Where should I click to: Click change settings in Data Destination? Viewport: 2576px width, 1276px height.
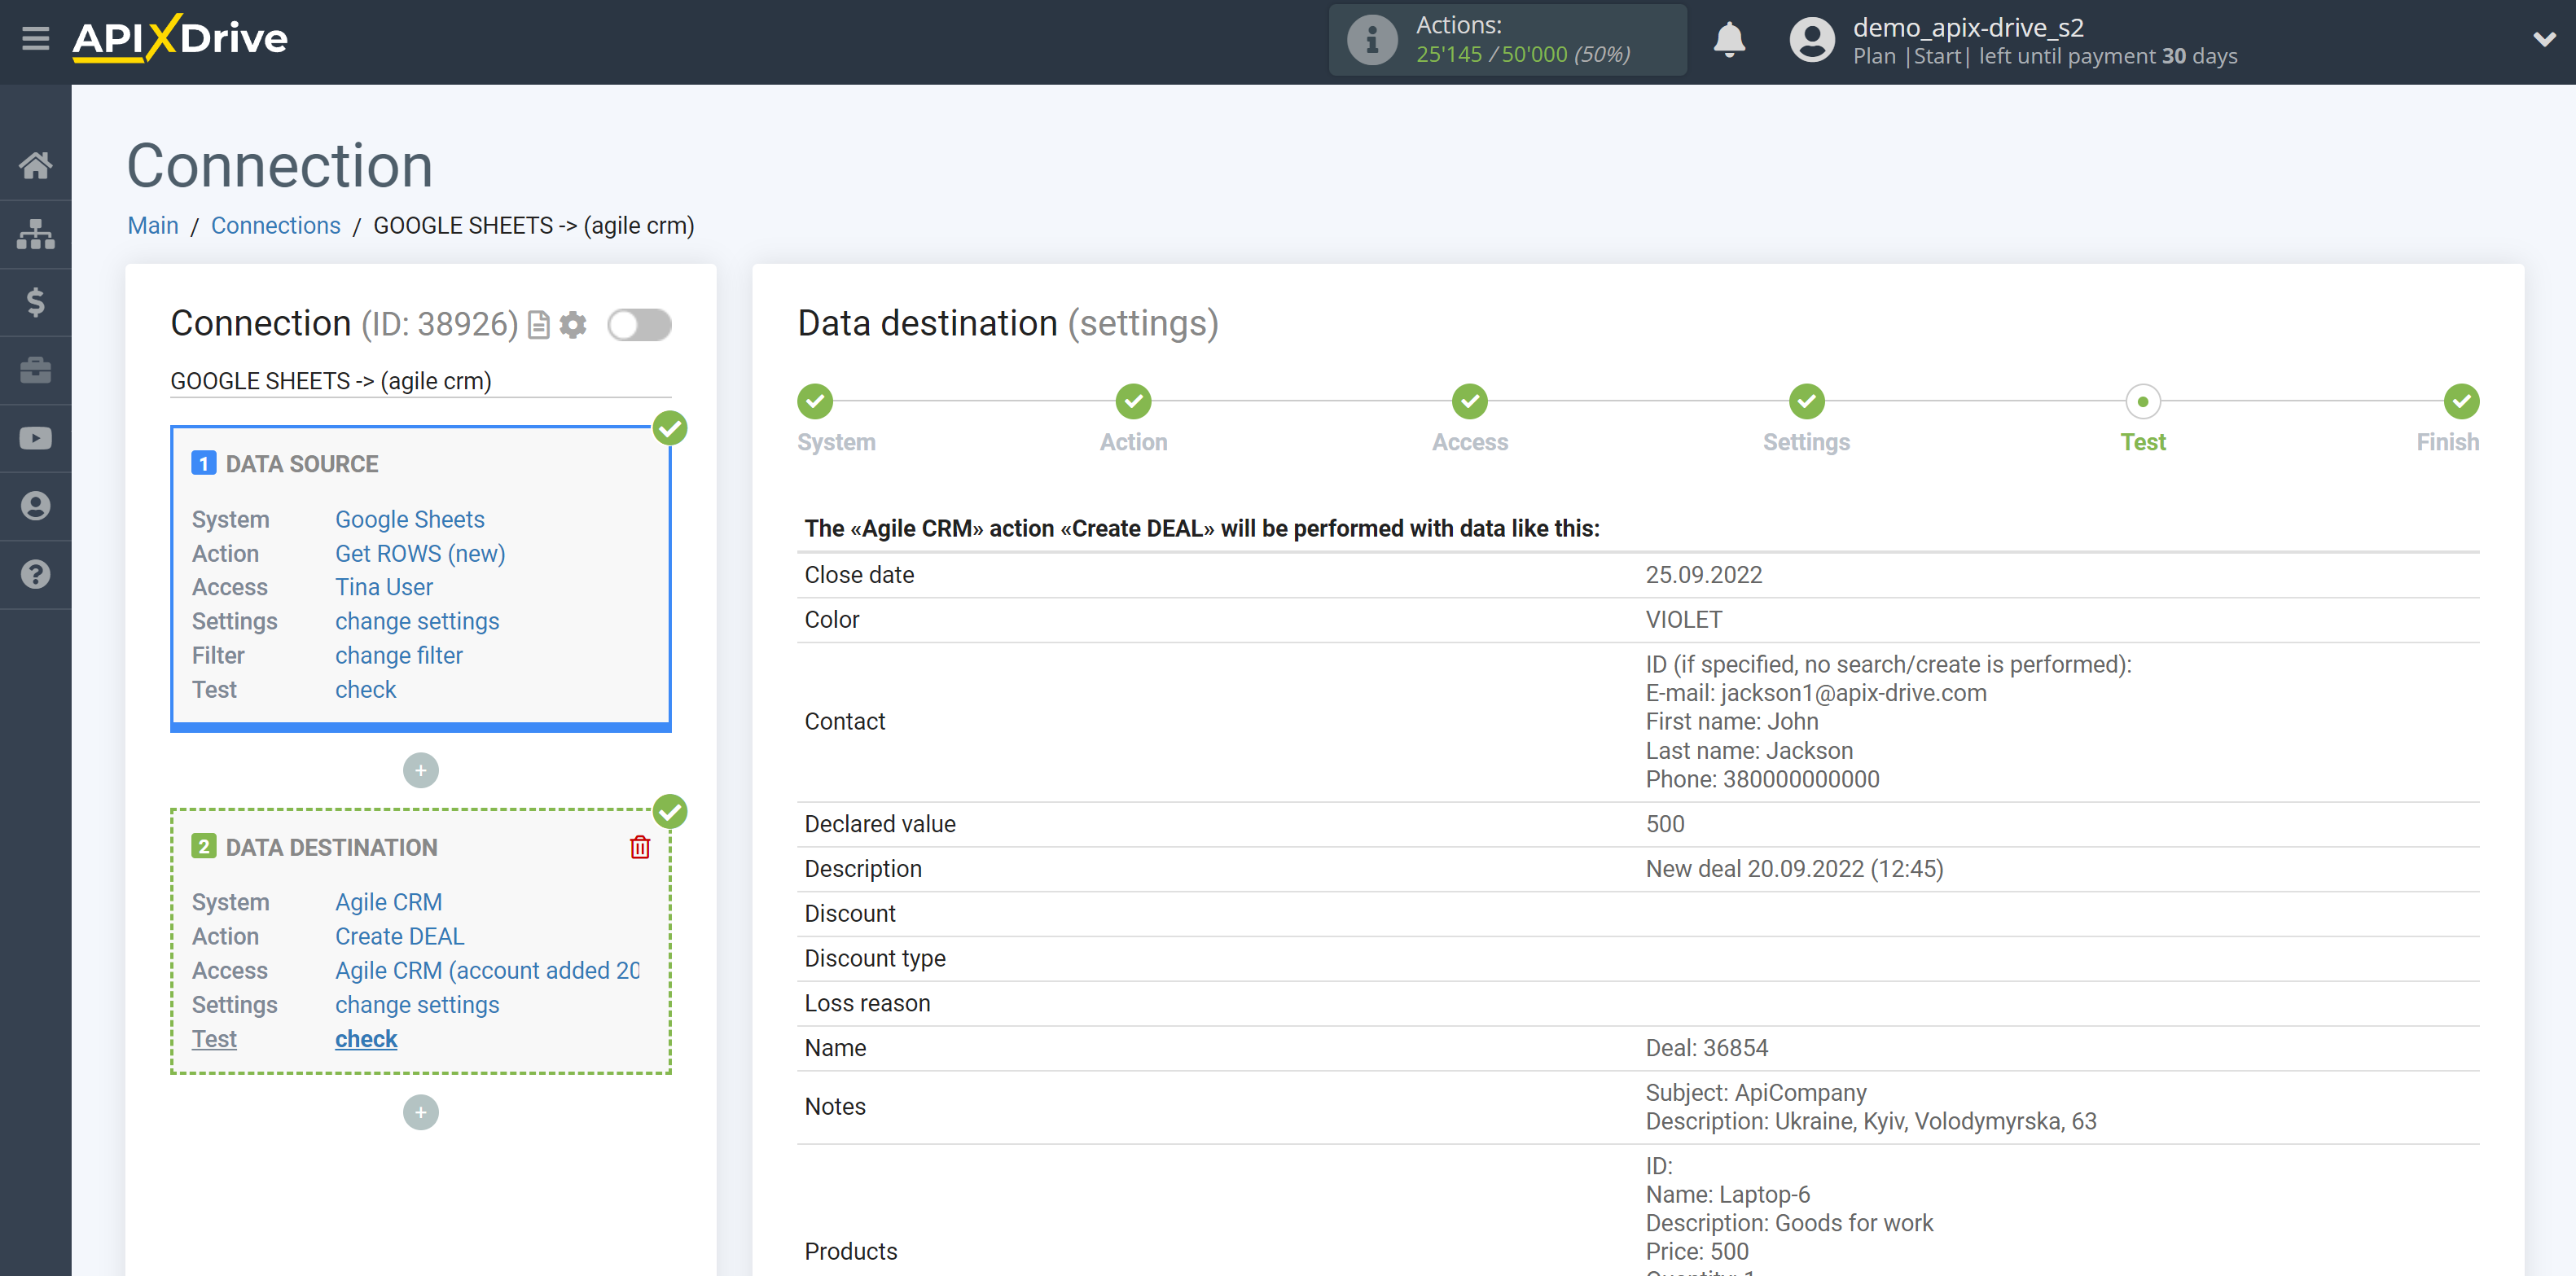[417, 1004]
